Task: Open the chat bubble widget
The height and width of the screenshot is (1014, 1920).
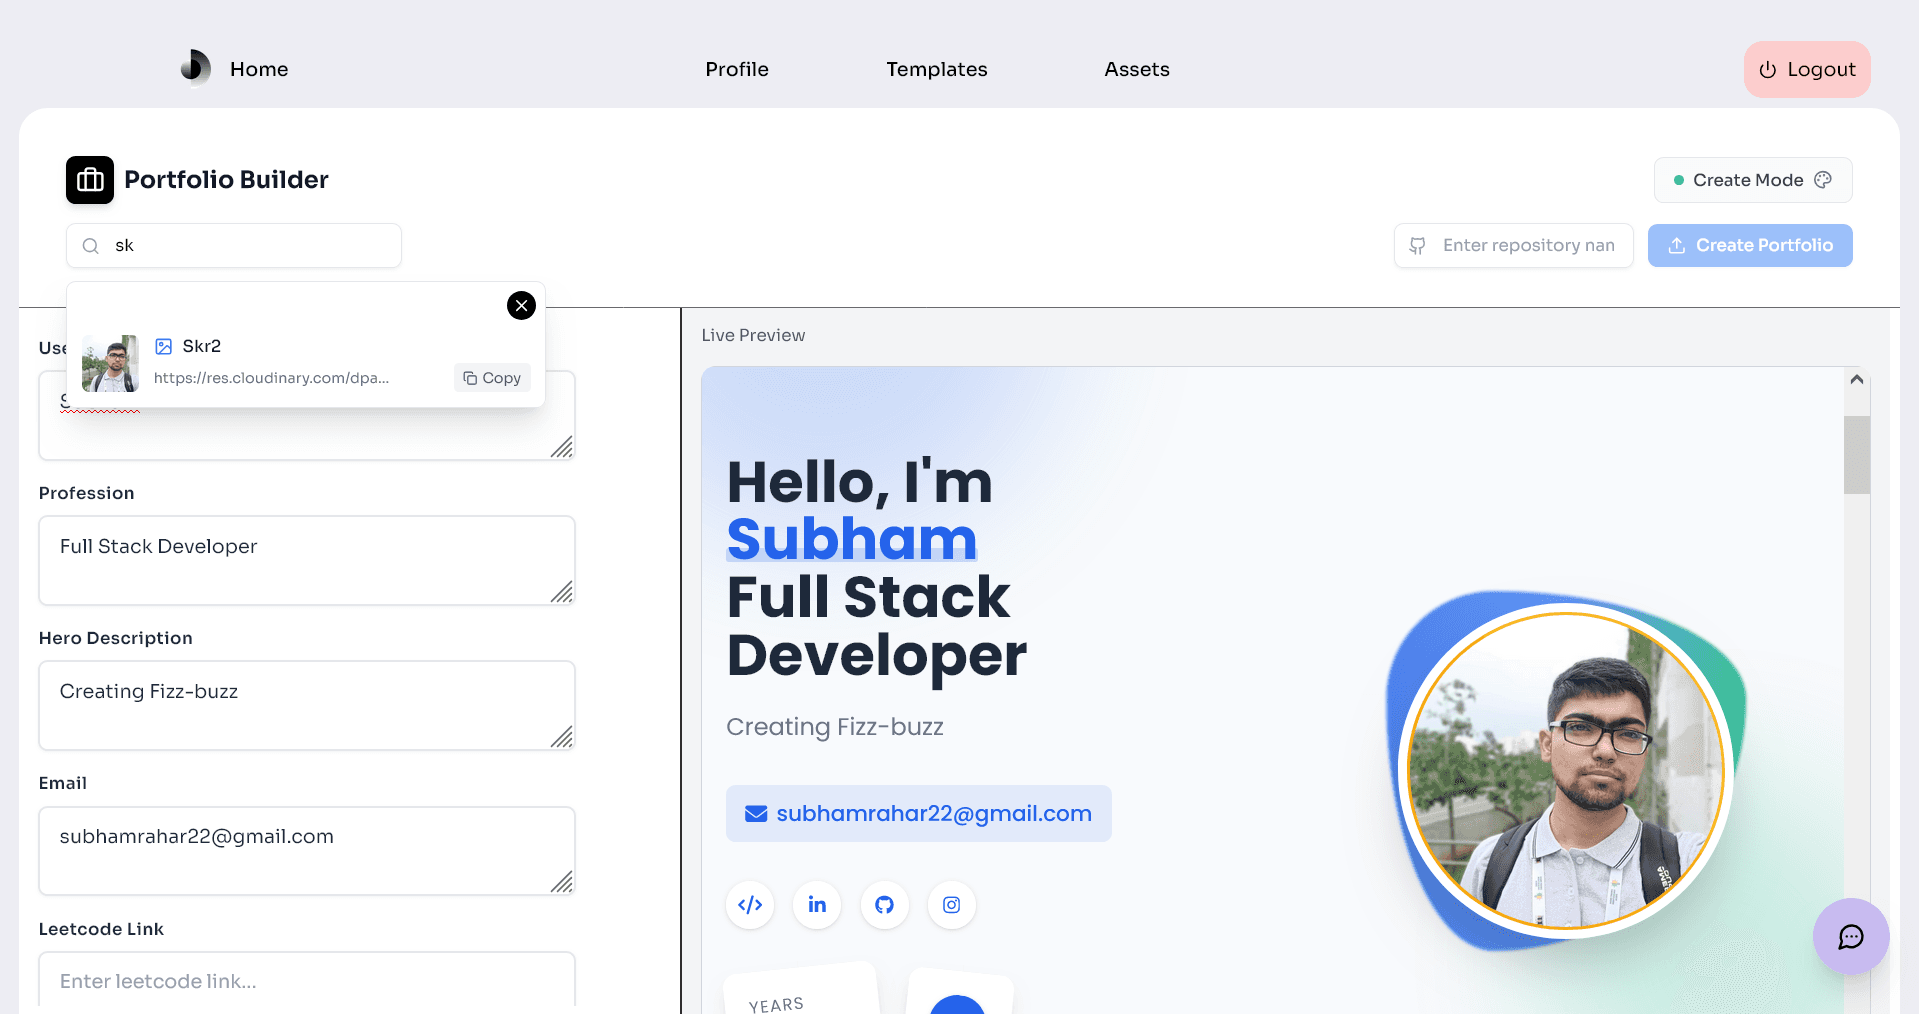Action: (1851, 937)
